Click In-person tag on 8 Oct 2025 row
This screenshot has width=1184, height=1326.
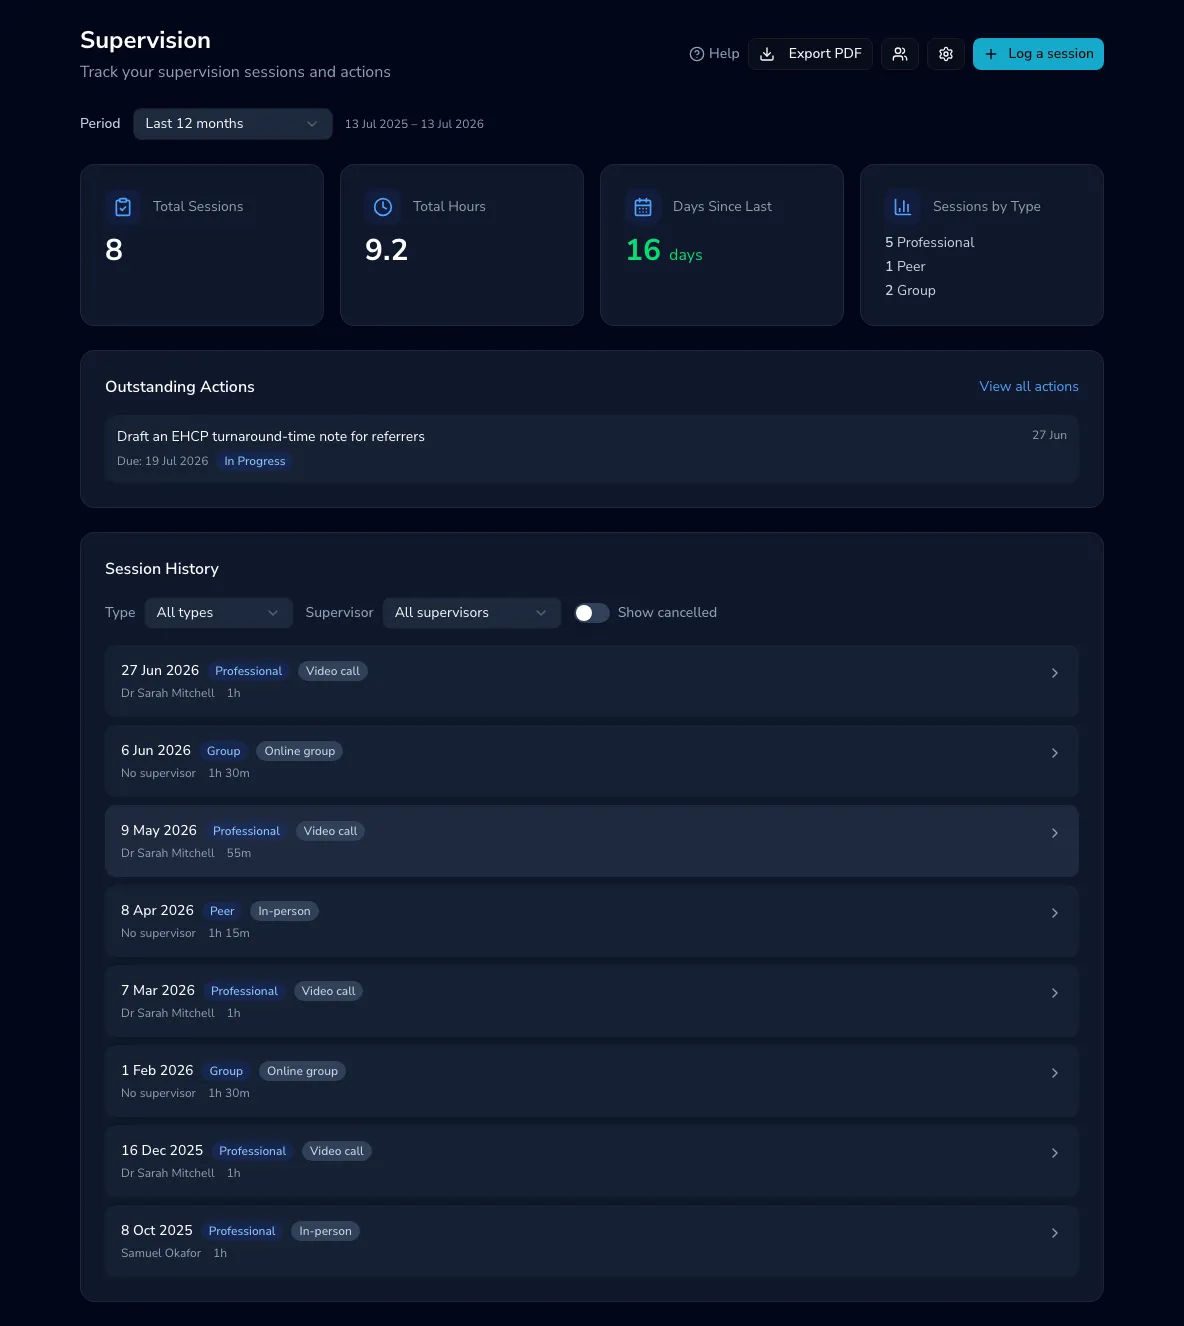[325, 1231]
